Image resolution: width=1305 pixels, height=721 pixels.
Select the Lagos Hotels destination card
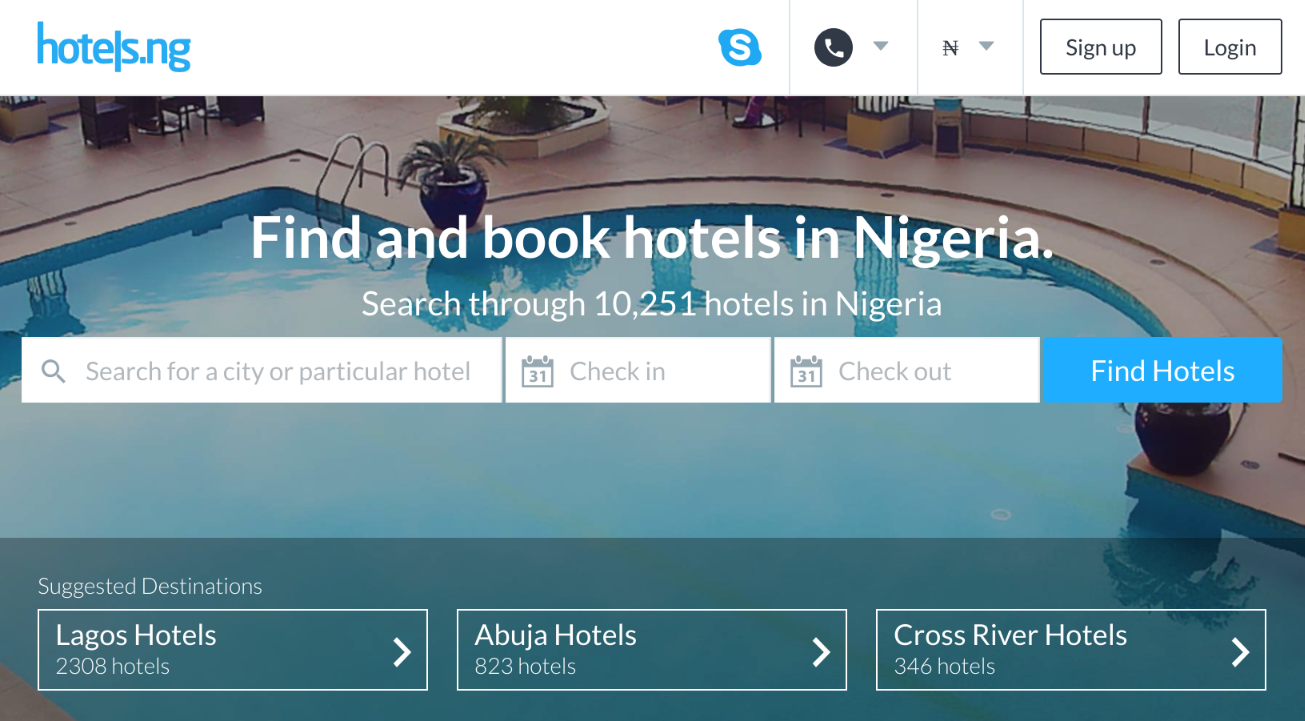coord(232,650)
